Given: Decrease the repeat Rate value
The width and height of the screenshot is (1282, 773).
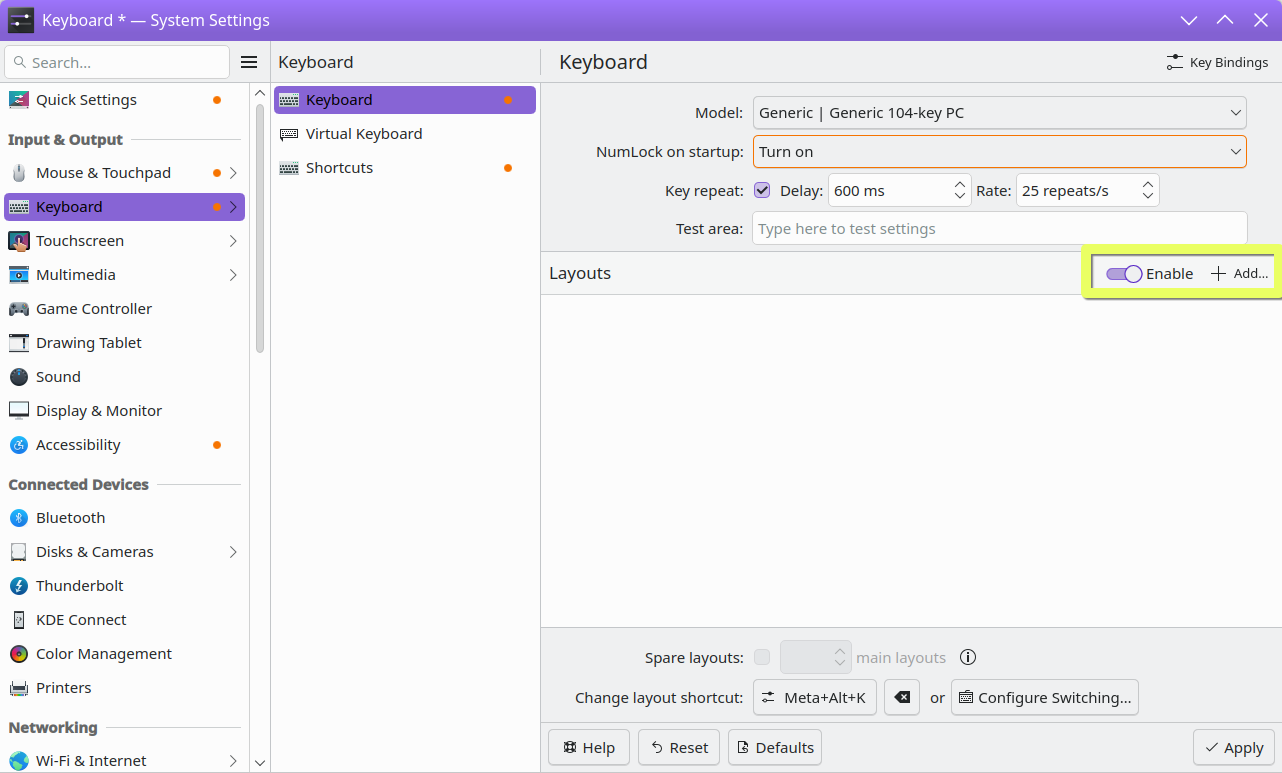Looking at the screenshot, I should coord(1148,197).
